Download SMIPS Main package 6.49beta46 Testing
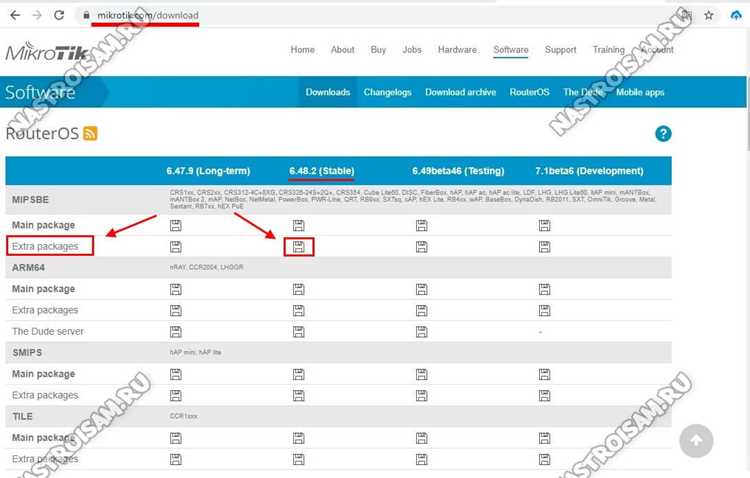The height and width of the screenshot is (478, 750). click(x=421, y=374)
